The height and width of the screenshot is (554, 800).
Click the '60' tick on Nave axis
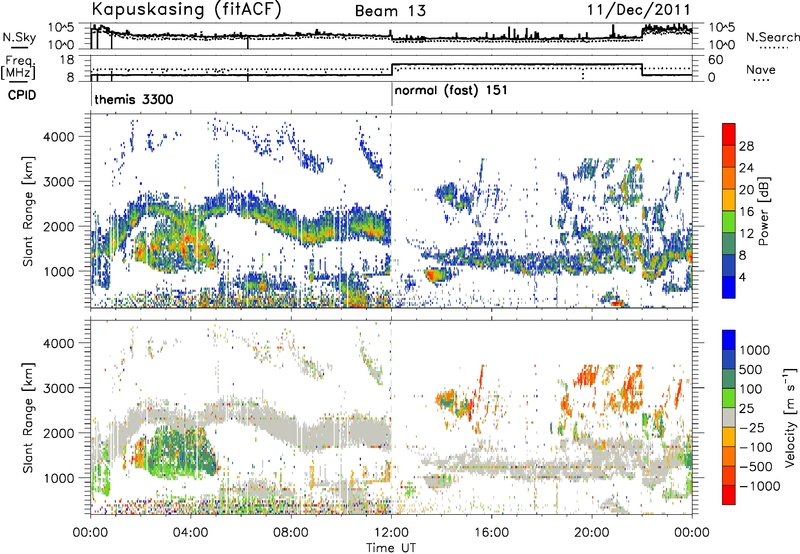716,60
